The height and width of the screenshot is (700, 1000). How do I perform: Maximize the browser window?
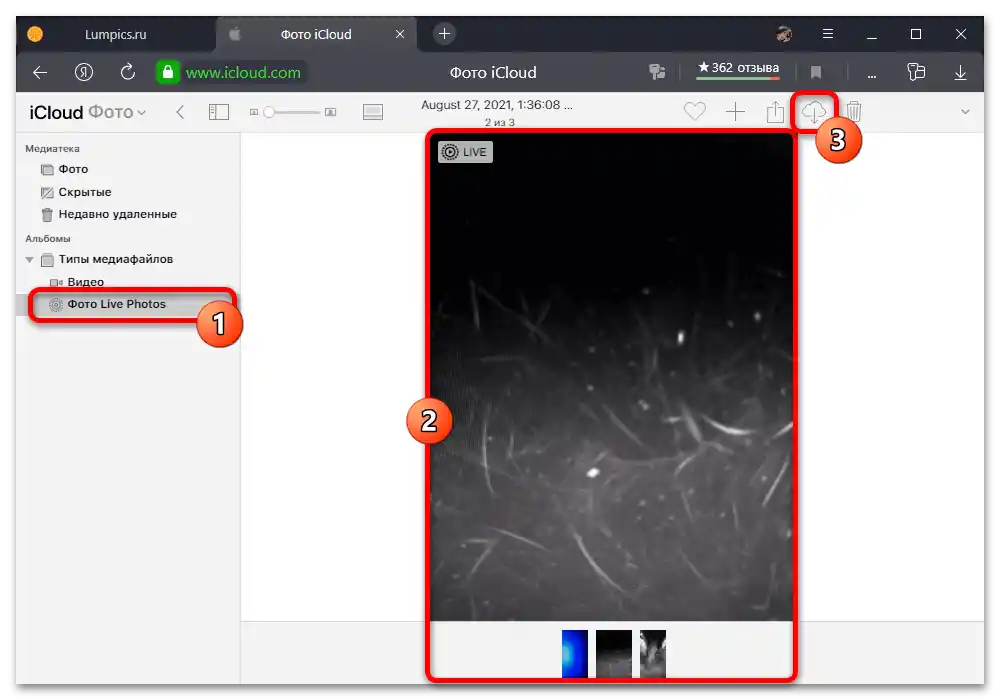tap(916, 34)
